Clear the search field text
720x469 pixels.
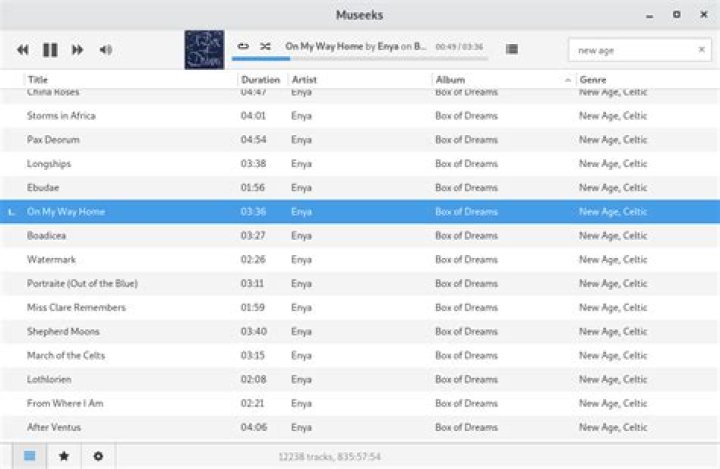tap(701, 49)
